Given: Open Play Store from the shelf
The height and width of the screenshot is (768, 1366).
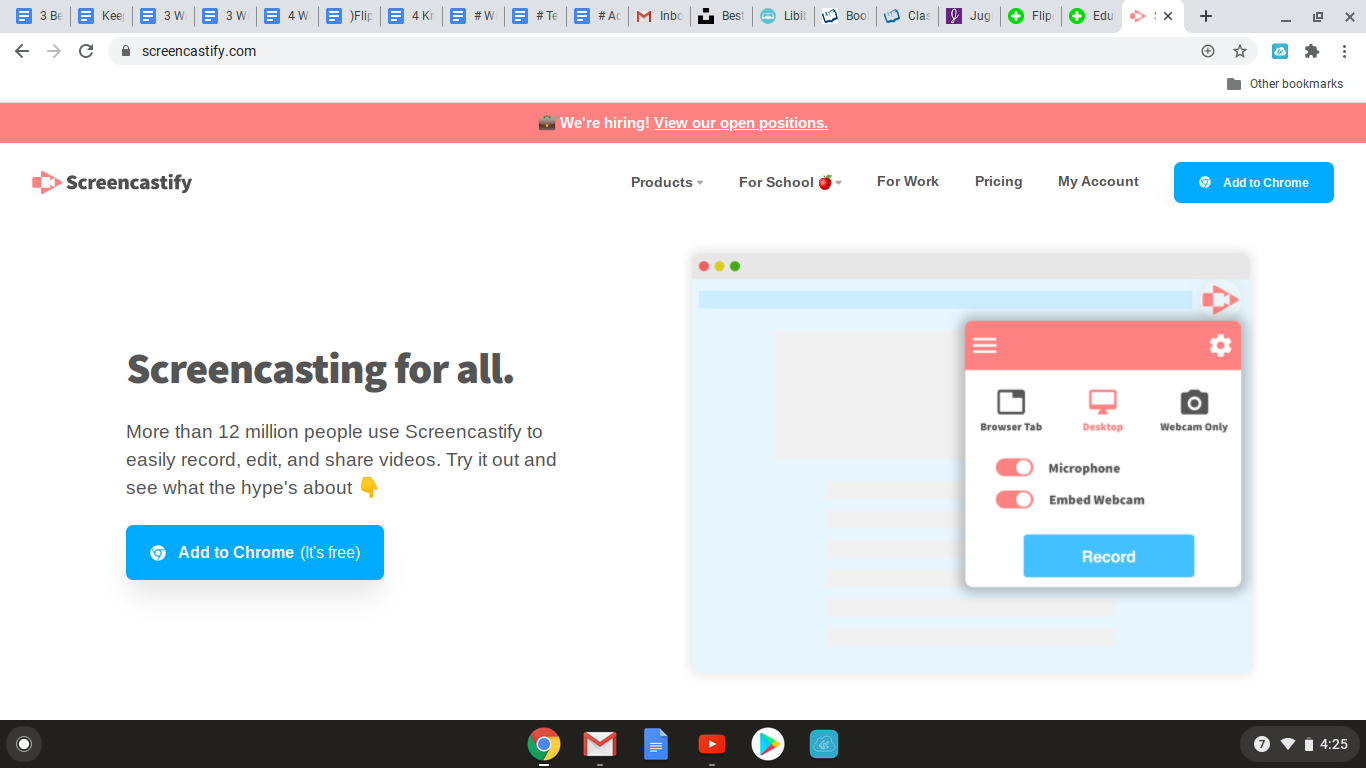Looking at the screenshot, I should [768, 744].
